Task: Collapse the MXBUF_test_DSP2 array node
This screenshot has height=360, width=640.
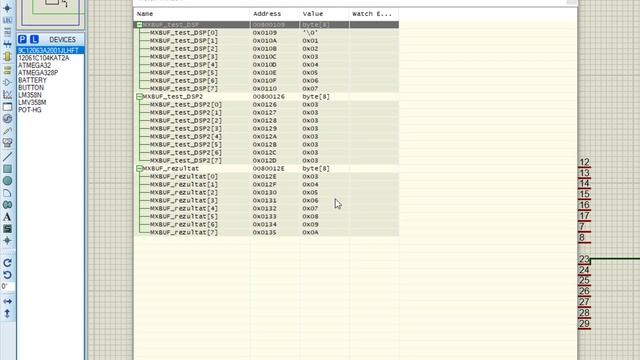Action: tap(139, 97)
